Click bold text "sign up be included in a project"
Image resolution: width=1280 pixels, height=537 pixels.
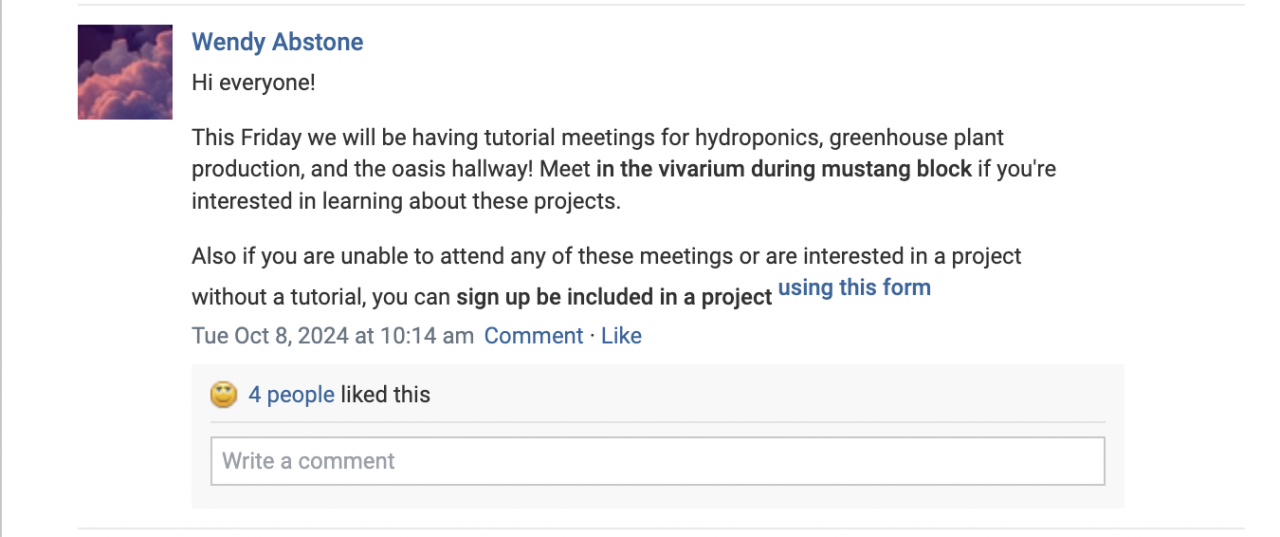coord(614,298)
